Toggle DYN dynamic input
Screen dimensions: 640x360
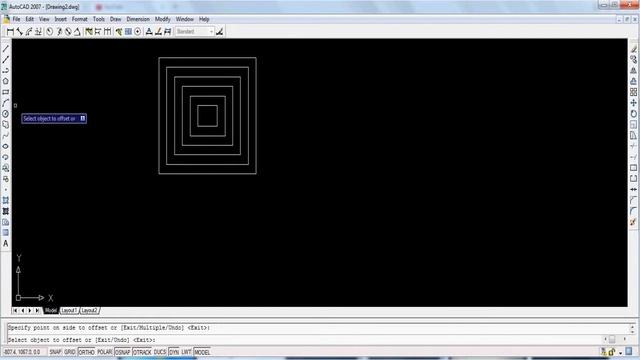click(x=174, y=352)
